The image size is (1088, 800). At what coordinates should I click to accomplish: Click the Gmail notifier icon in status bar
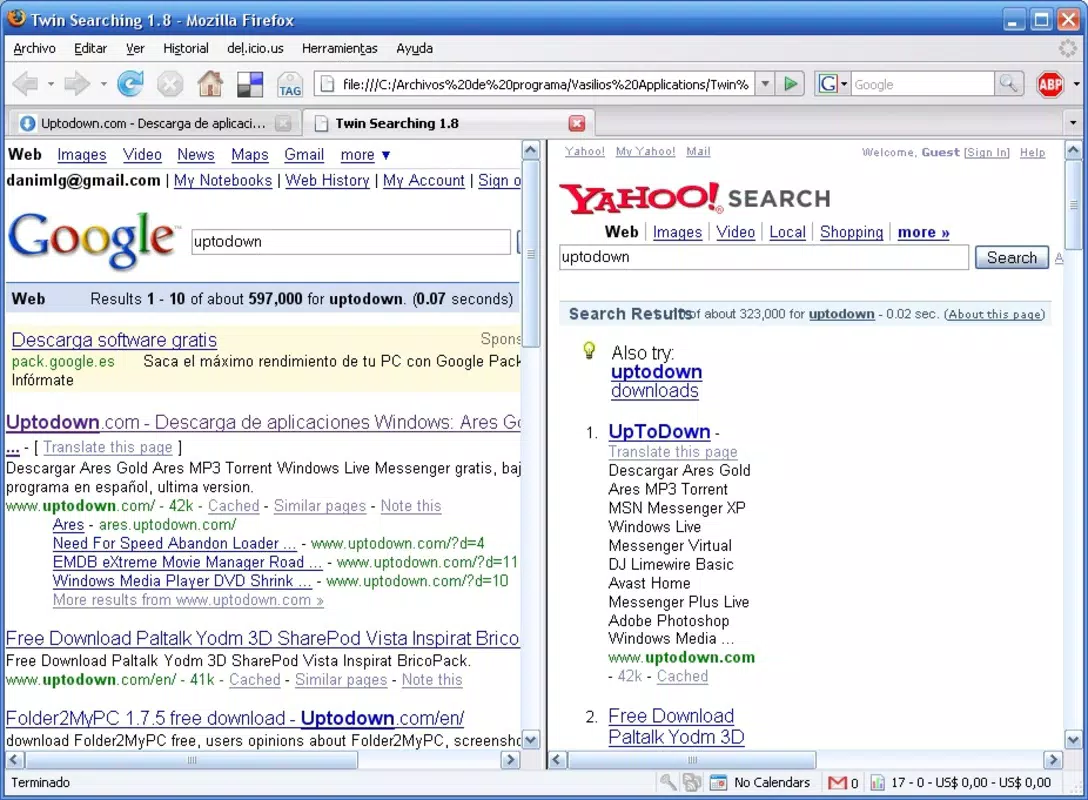coord(838,783)
